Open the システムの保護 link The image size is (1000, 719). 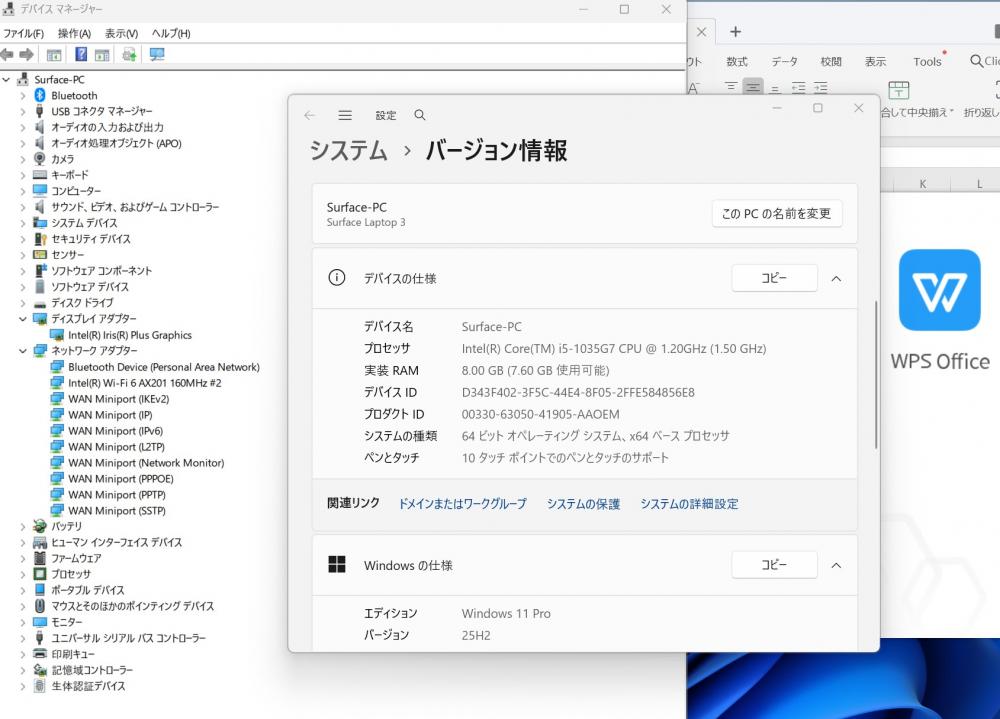click(x=583, y=504)
